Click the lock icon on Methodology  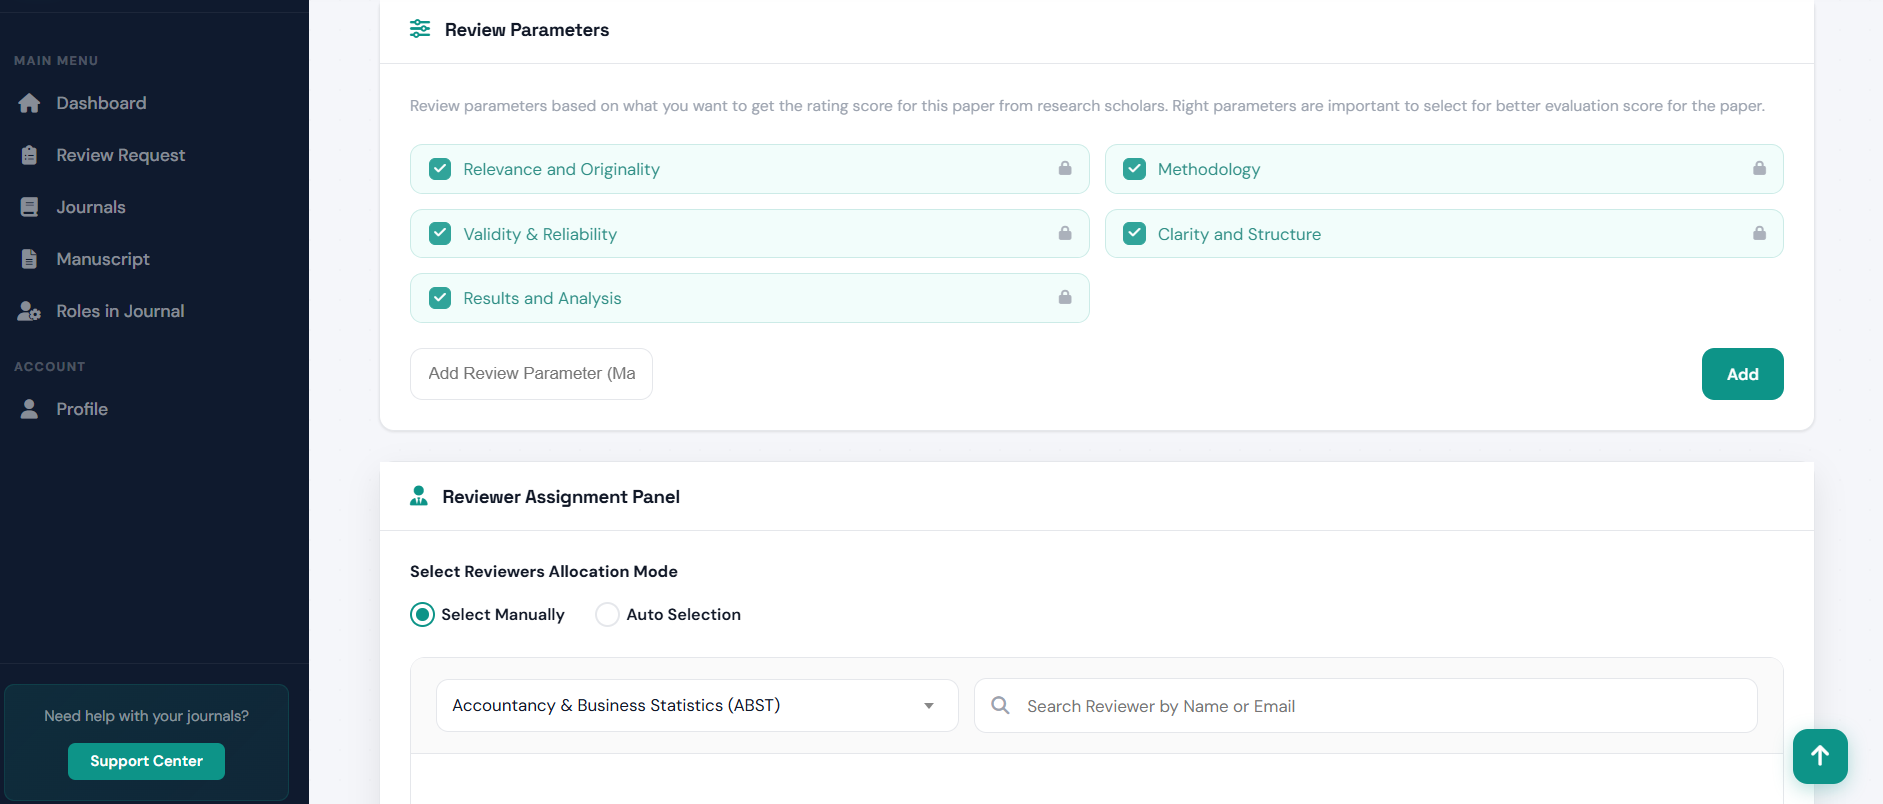[1759, 168]
